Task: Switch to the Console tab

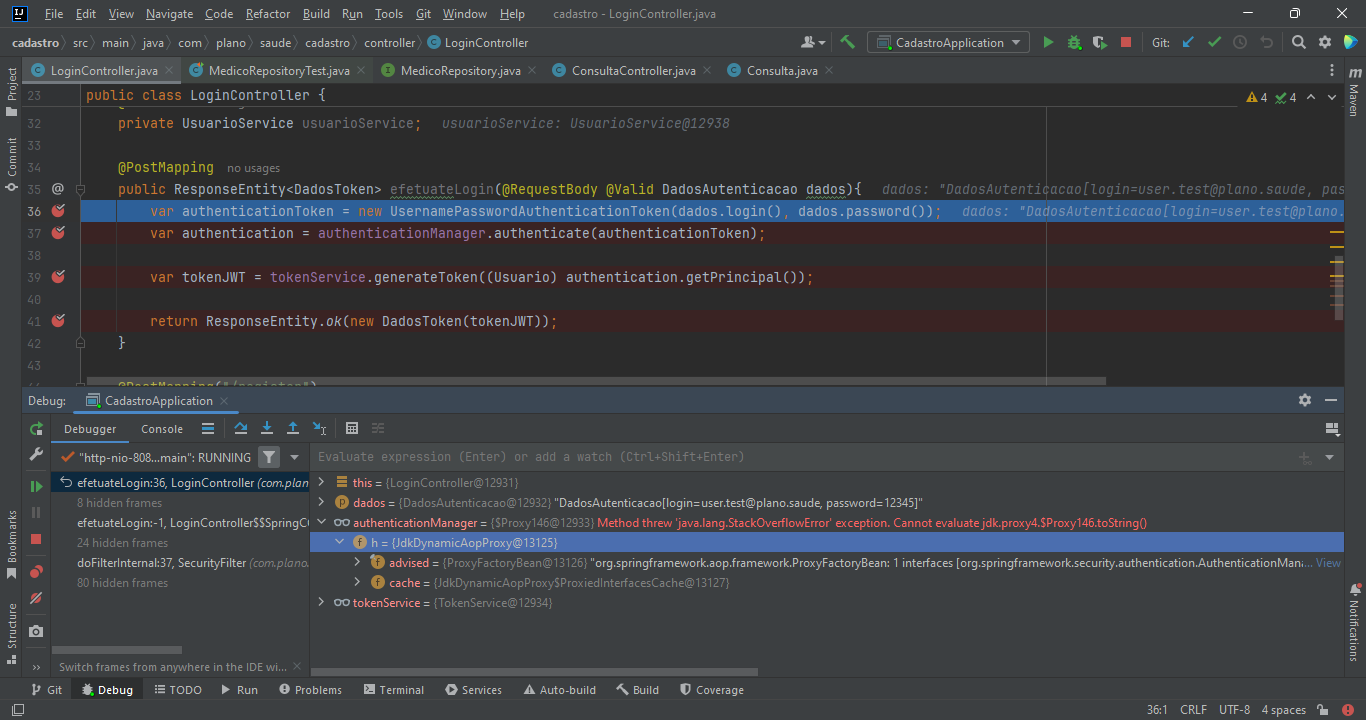Action: click(162, 429)
